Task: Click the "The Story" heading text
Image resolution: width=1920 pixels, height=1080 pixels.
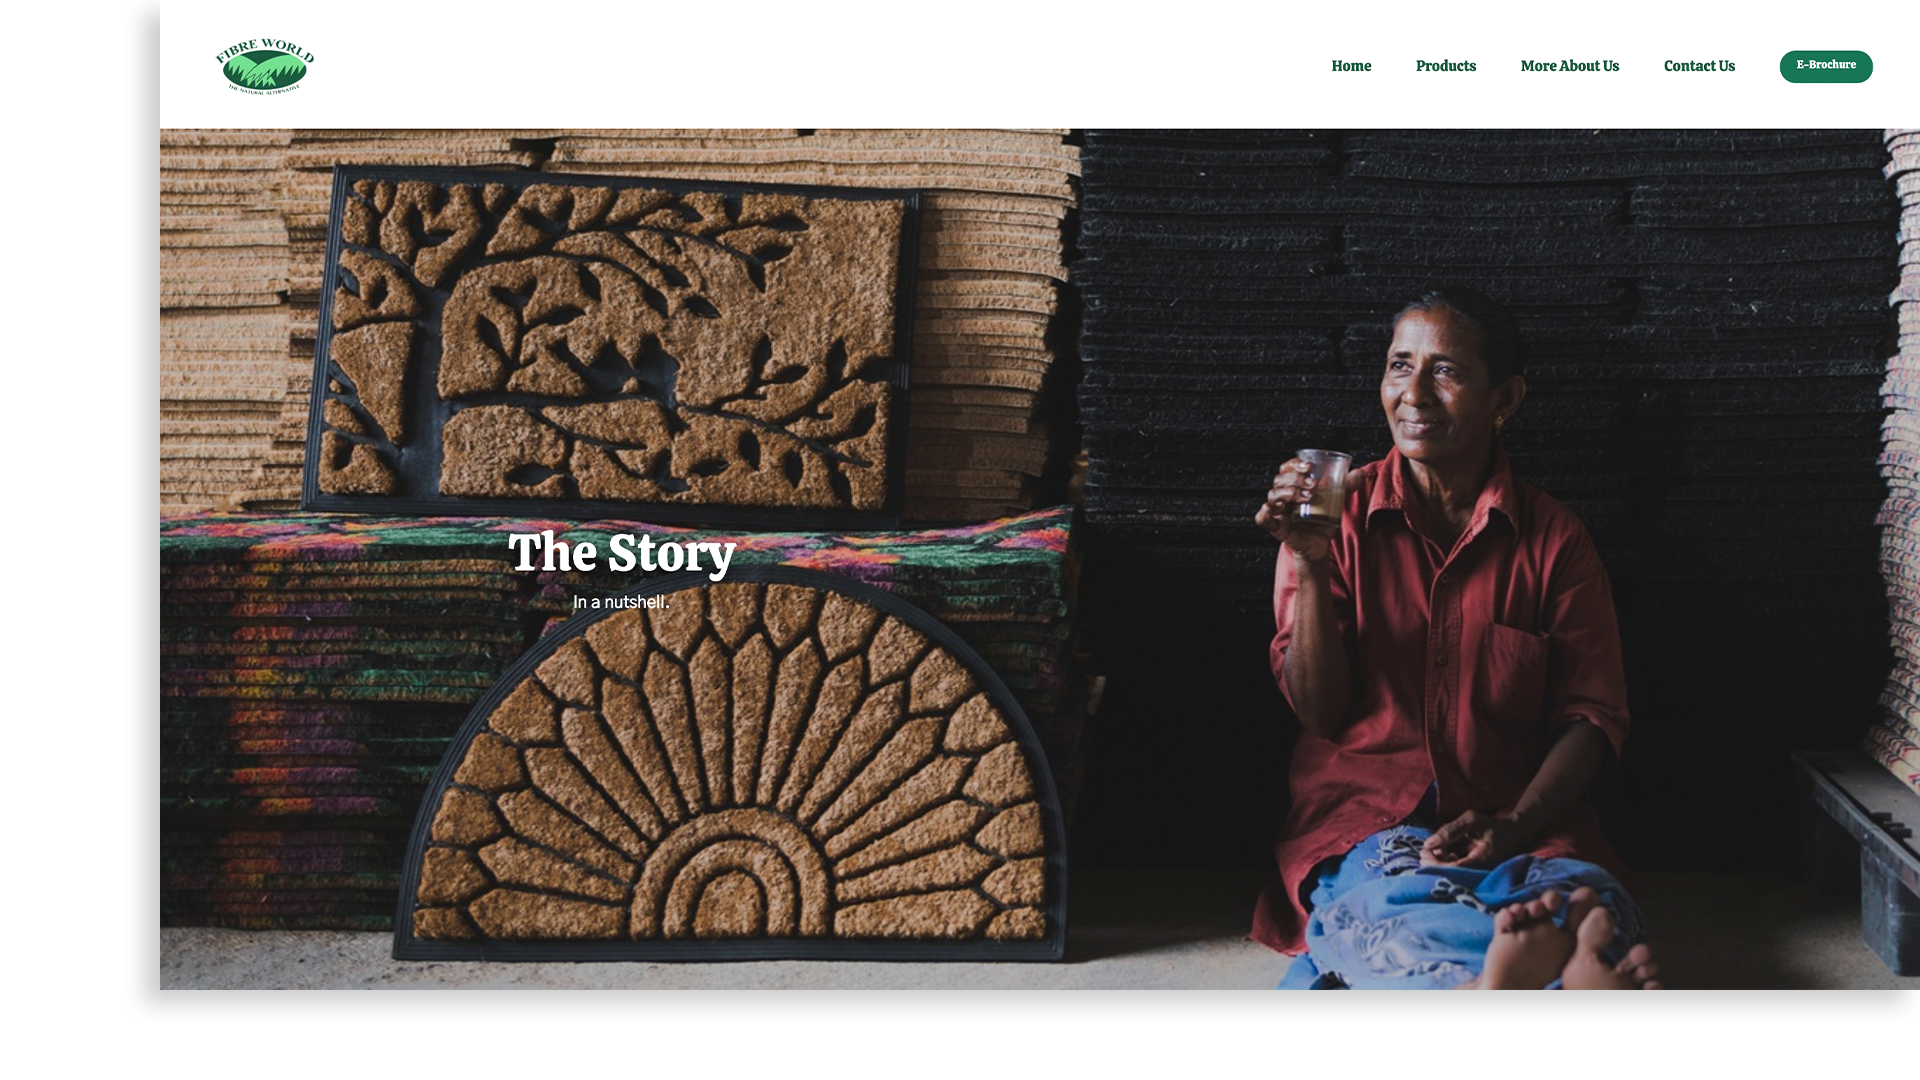Action: (x=622, y=553)
